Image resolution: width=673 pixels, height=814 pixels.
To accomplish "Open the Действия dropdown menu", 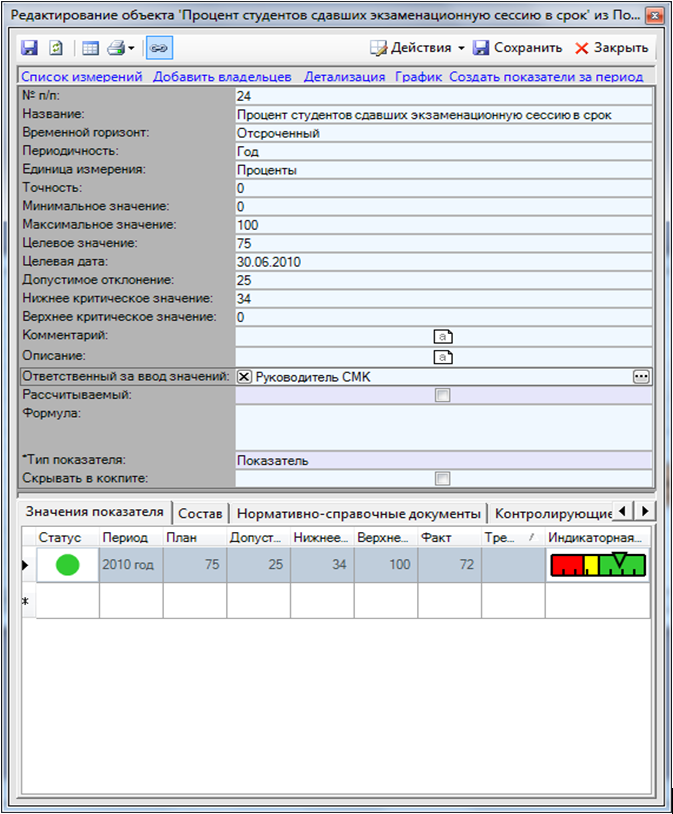I will (417, 48).
